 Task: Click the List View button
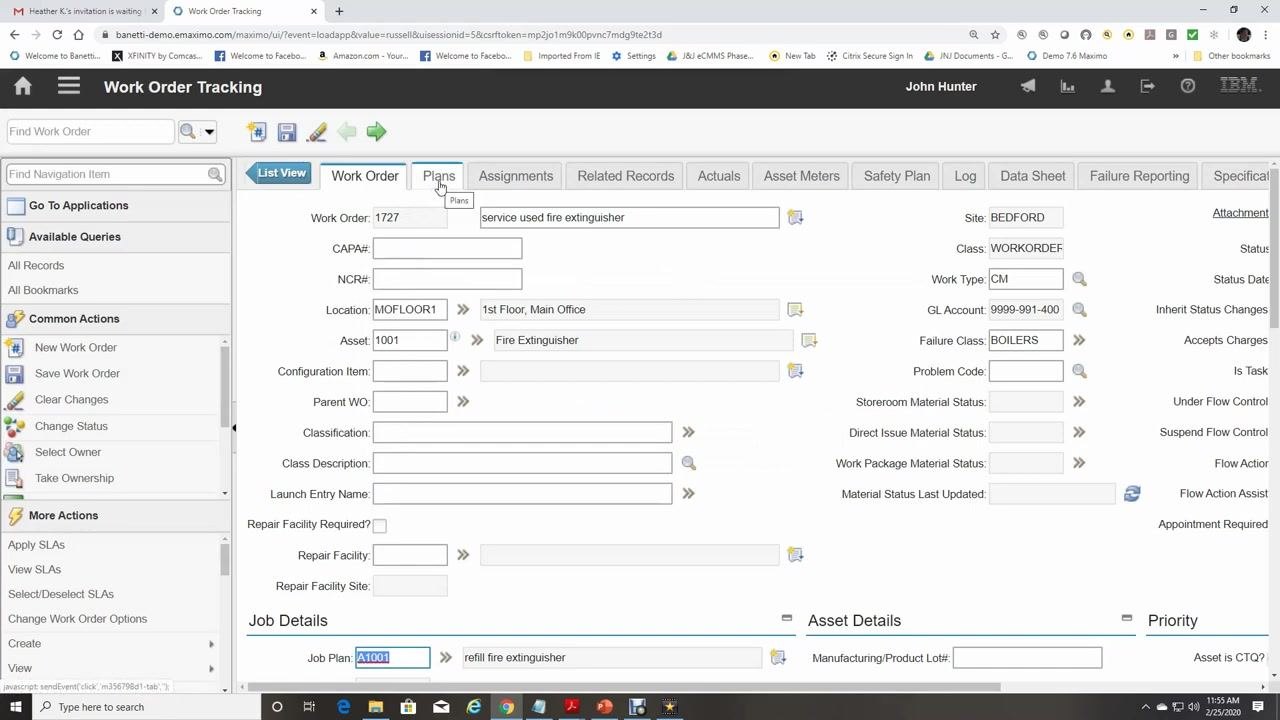tap(277, 173)
